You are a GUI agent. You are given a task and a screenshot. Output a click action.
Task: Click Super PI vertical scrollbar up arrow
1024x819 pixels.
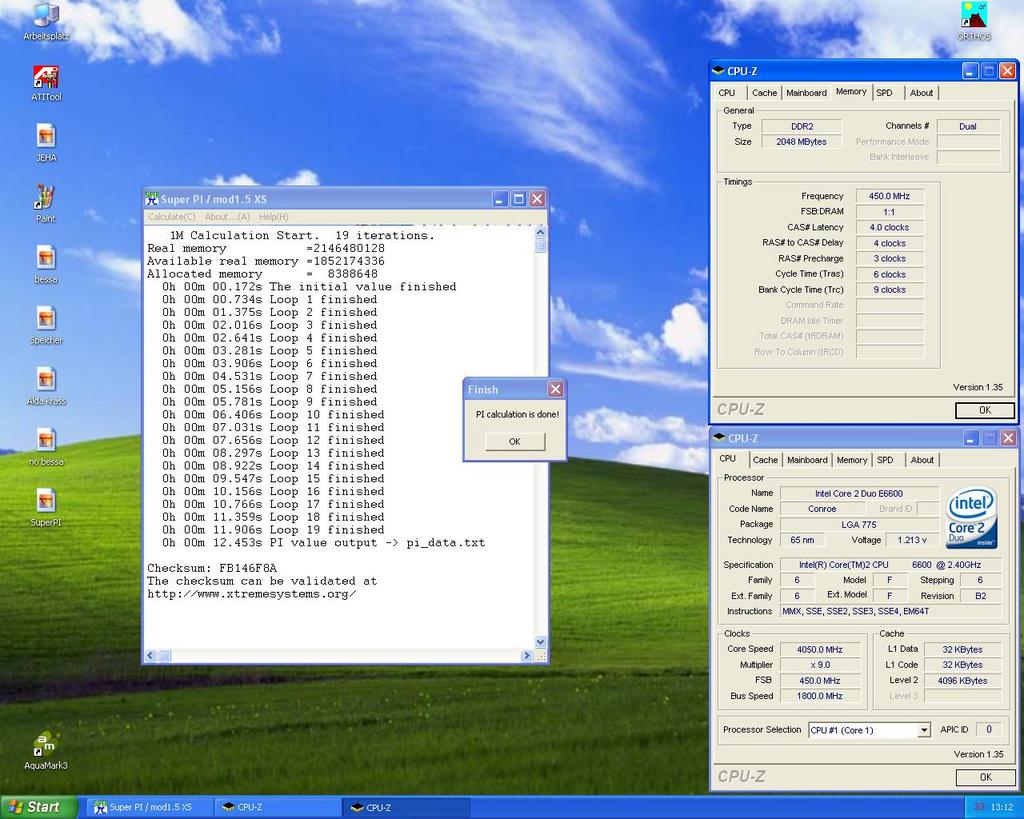540,232
